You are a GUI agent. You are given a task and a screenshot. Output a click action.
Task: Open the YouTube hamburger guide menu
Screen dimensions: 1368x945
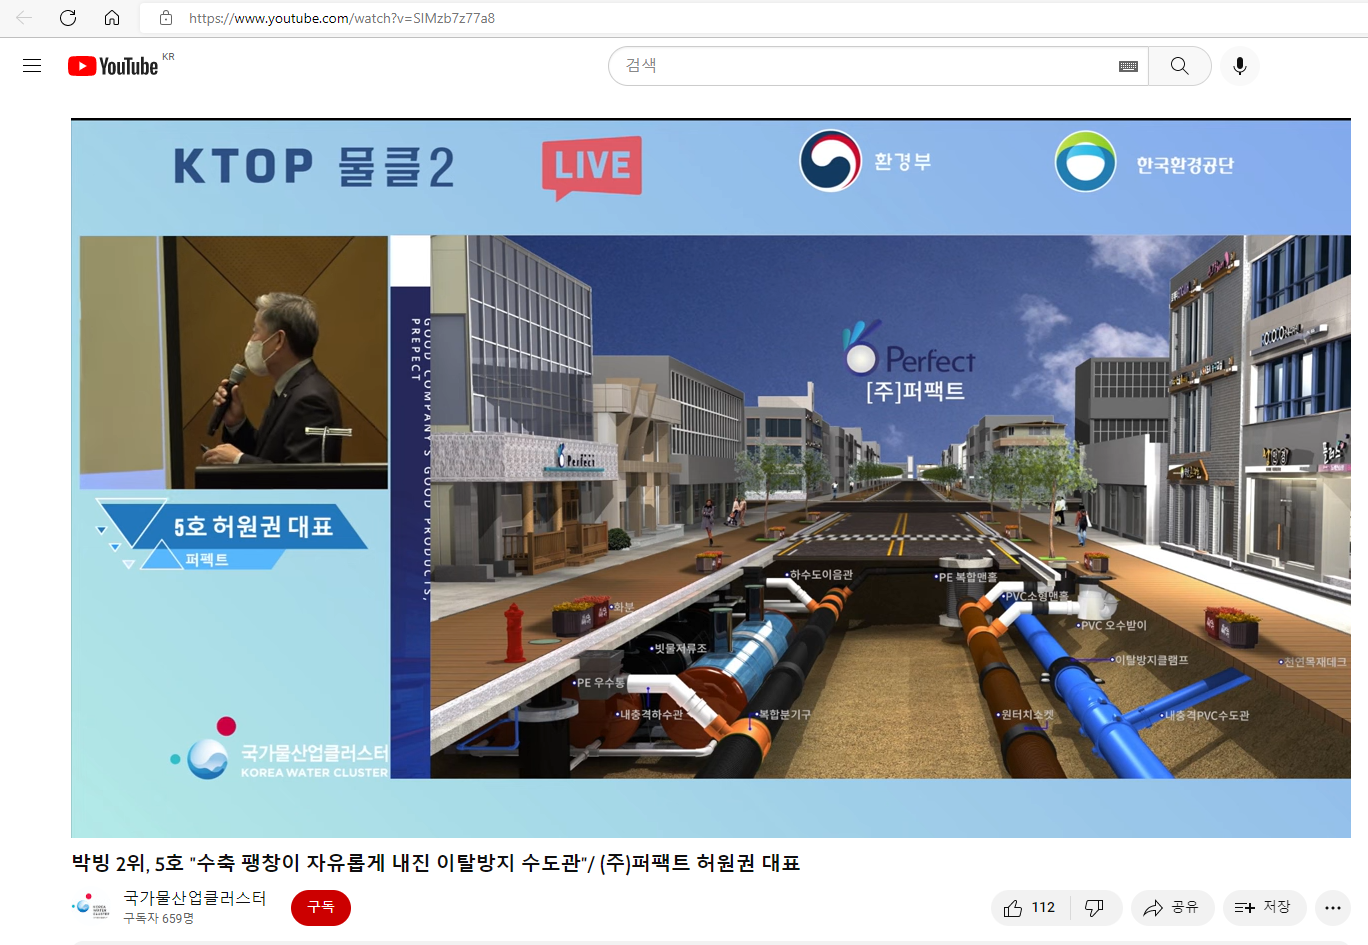coord(32,66)
